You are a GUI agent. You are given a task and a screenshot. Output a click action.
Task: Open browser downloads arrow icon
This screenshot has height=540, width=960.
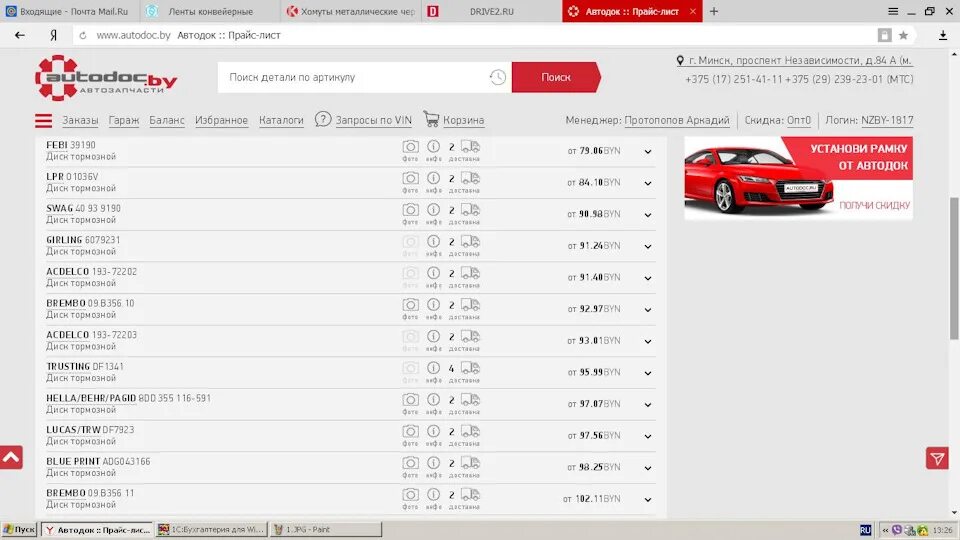(943, 36)
